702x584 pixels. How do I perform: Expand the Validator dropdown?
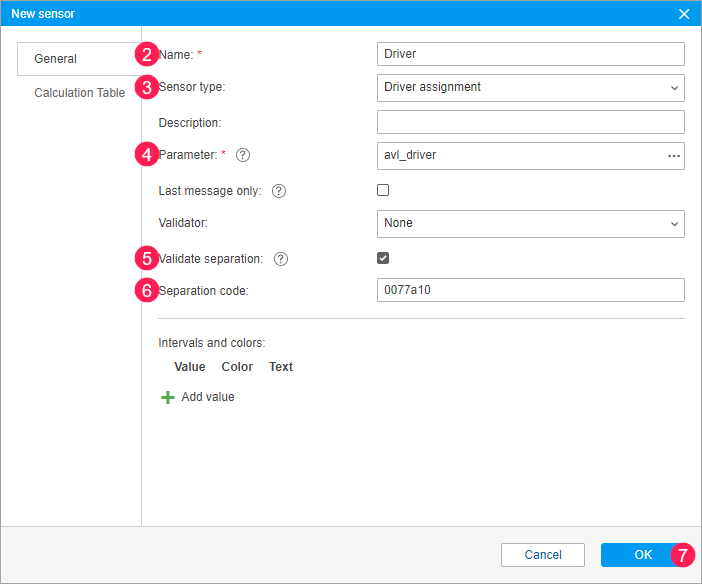[530, 224]
